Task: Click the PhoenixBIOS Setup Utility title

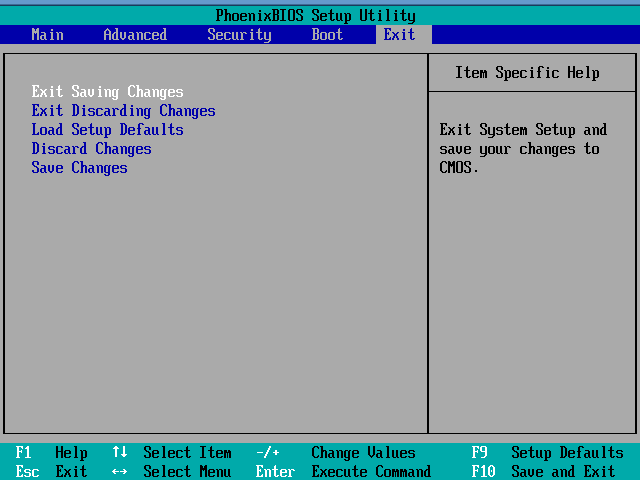Action: [316, 16]
